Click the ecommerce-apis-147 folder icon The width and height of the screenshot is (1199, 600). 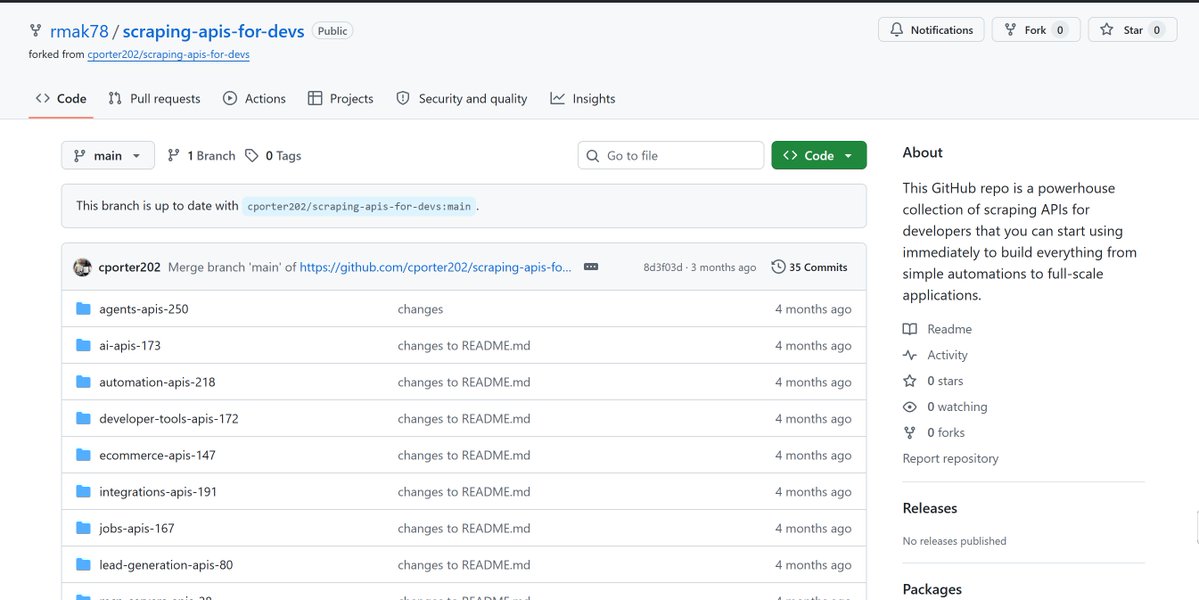pyautogui.click(x=83, y=456)
